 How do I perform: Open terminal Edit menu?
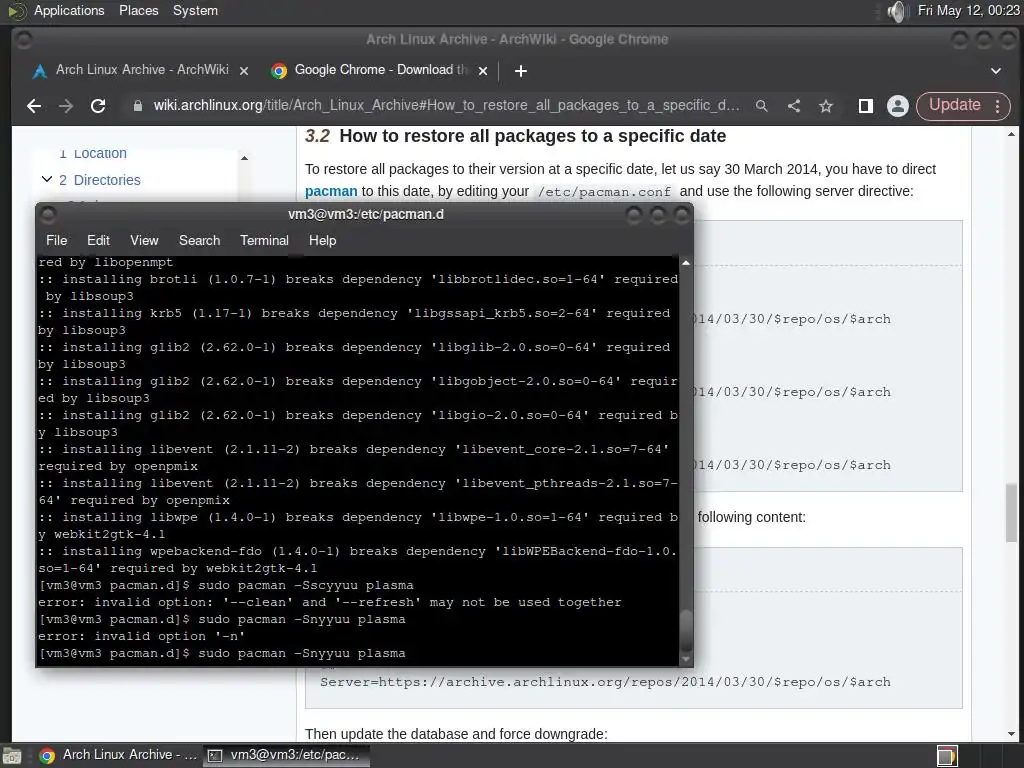(98, 240)
